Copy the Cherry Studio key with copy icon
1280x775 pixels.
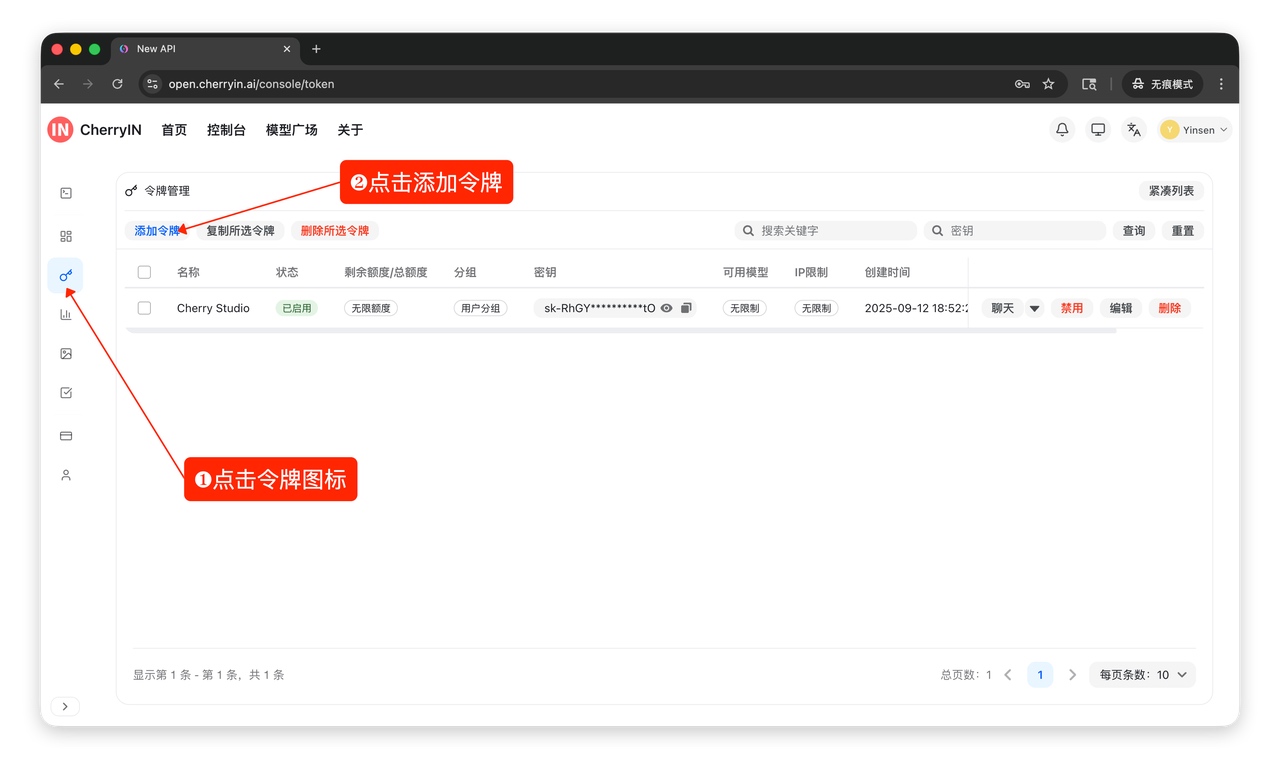click(x=686, y=308)
